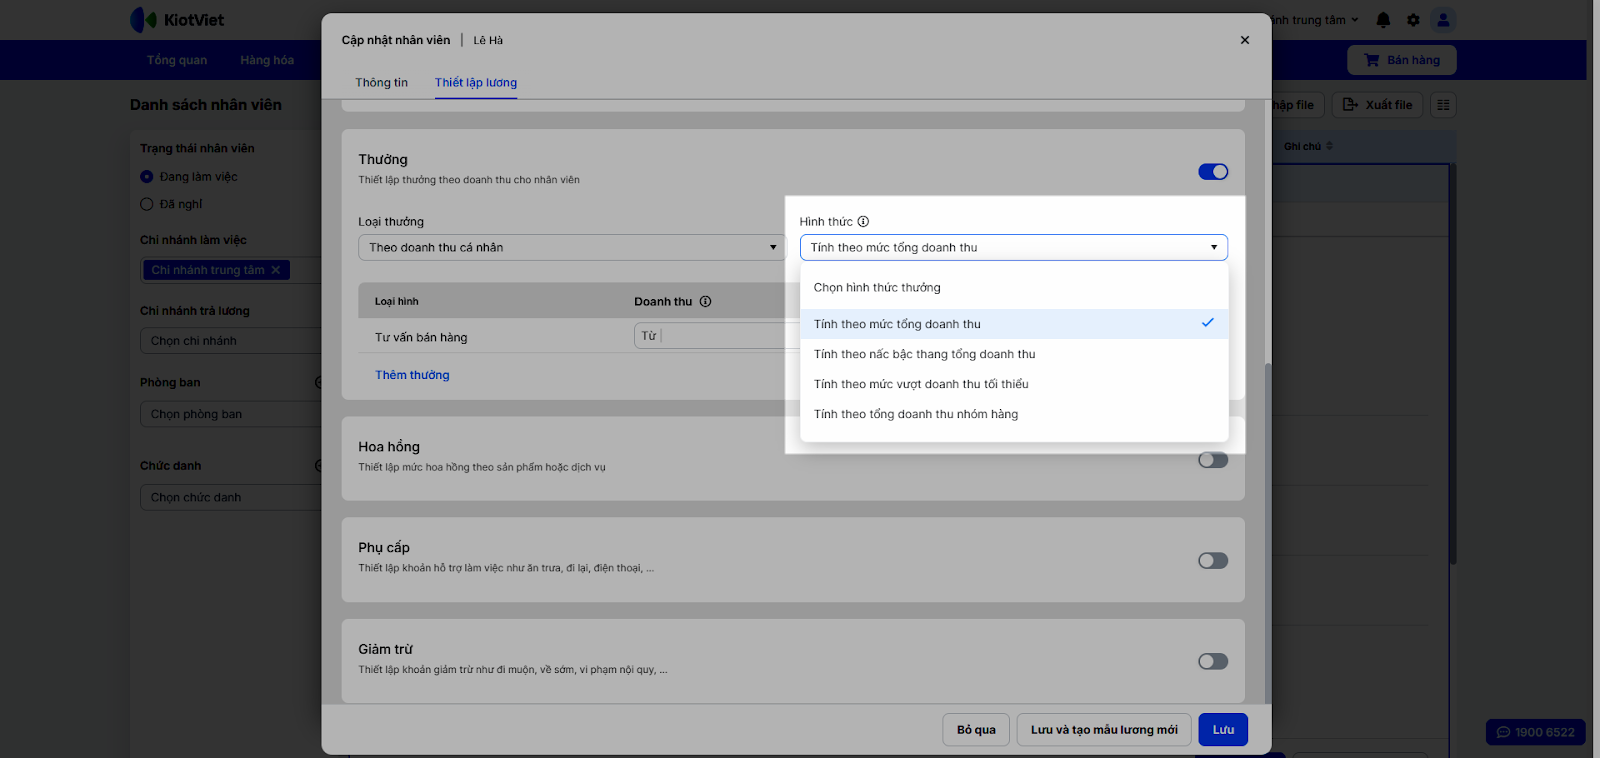Disable the Thưởng toggle switch
The width and height of the screenshot is (1600, 758).
[1213, 172]
